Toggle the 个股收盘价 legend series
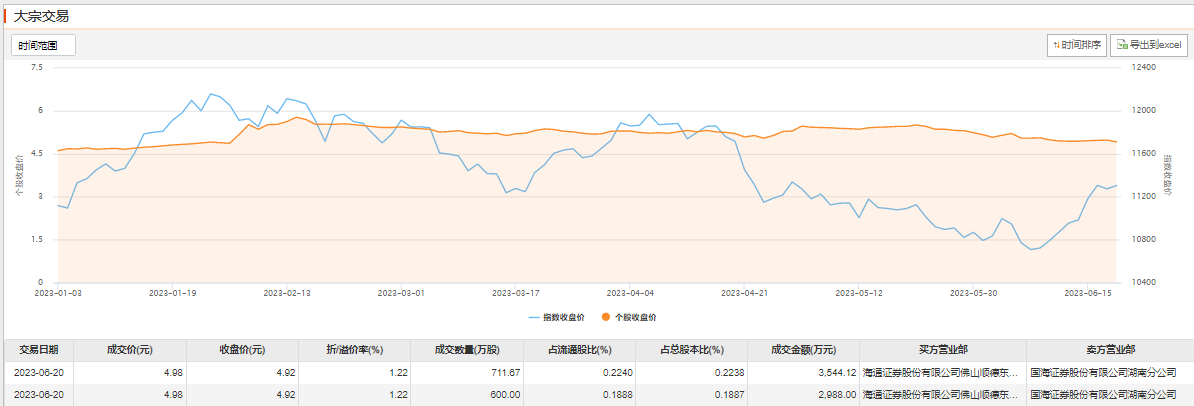Screen dimensions: 1194x406 [635, 317]
